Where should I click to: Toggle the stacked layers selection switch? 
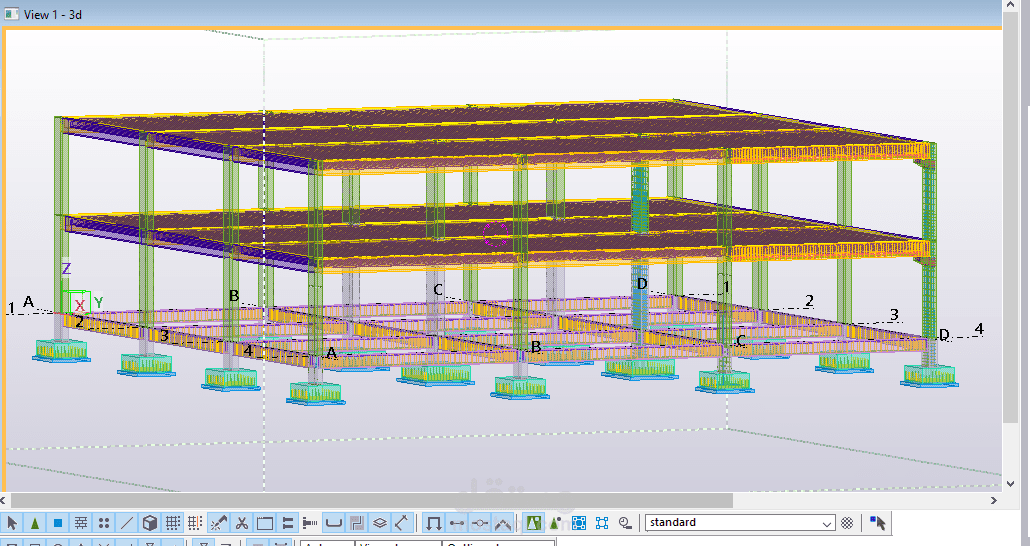coord(380,523)
